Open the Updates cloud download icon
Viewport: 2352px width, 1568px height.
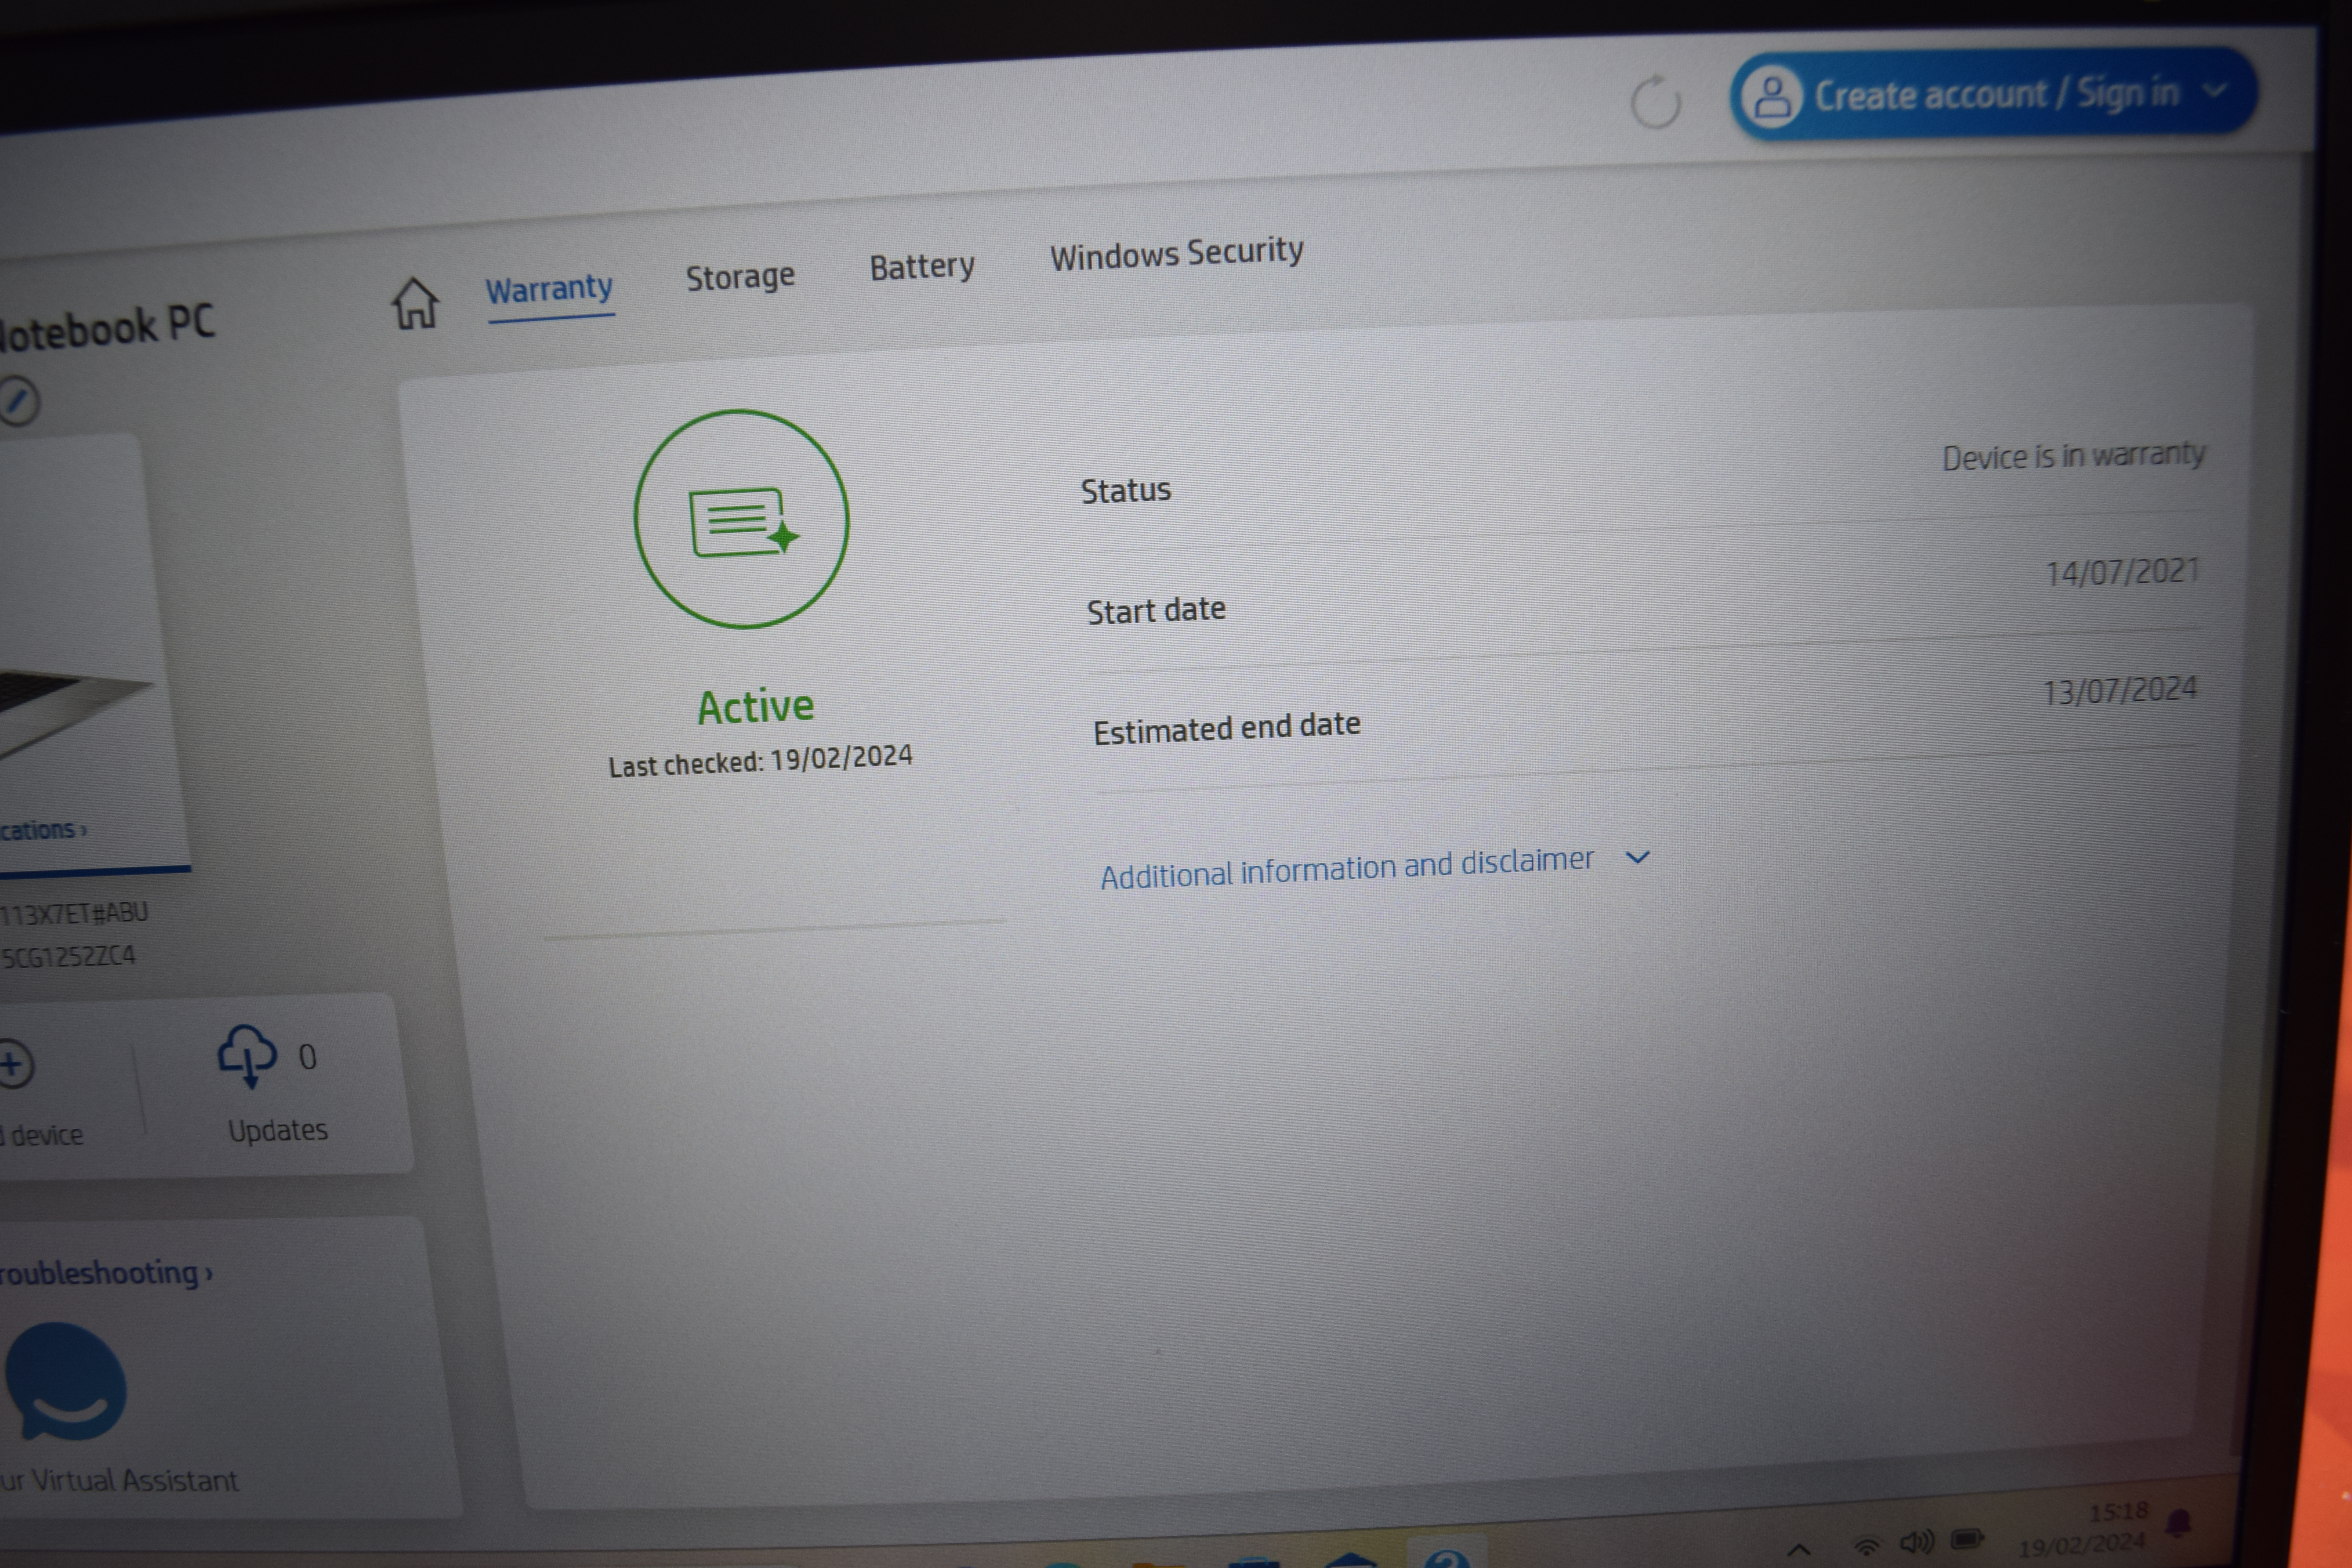(246, 1056)
